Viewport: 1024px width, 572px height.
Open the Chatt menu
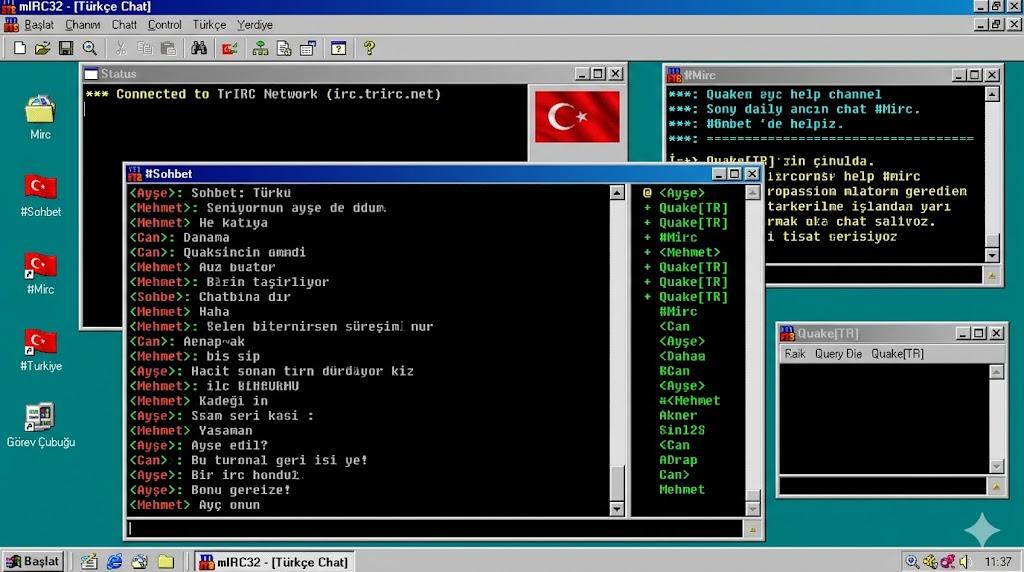coord(124,25)
